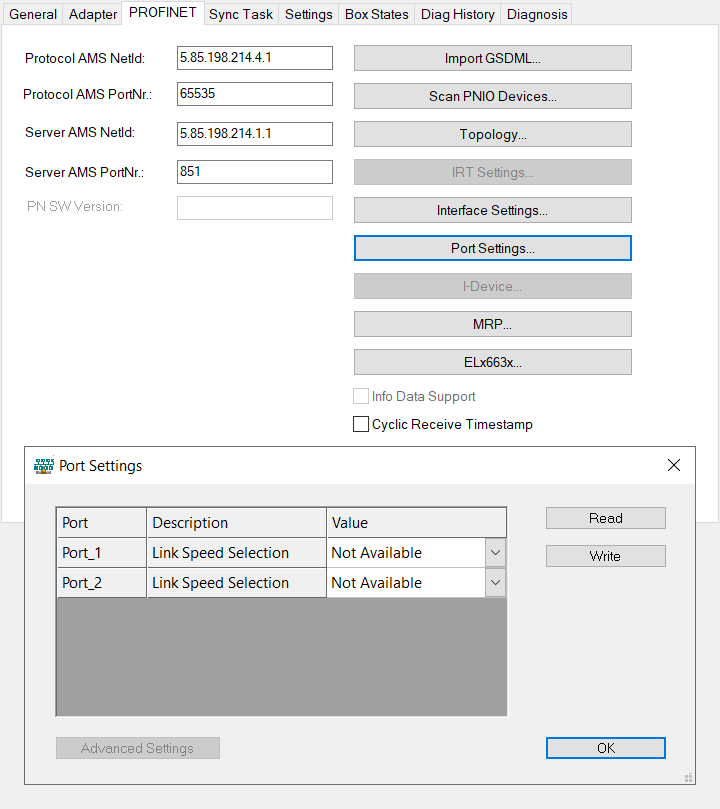720x809 pixels.
Task: Confirm with the OK button
Action: point(606,748)
